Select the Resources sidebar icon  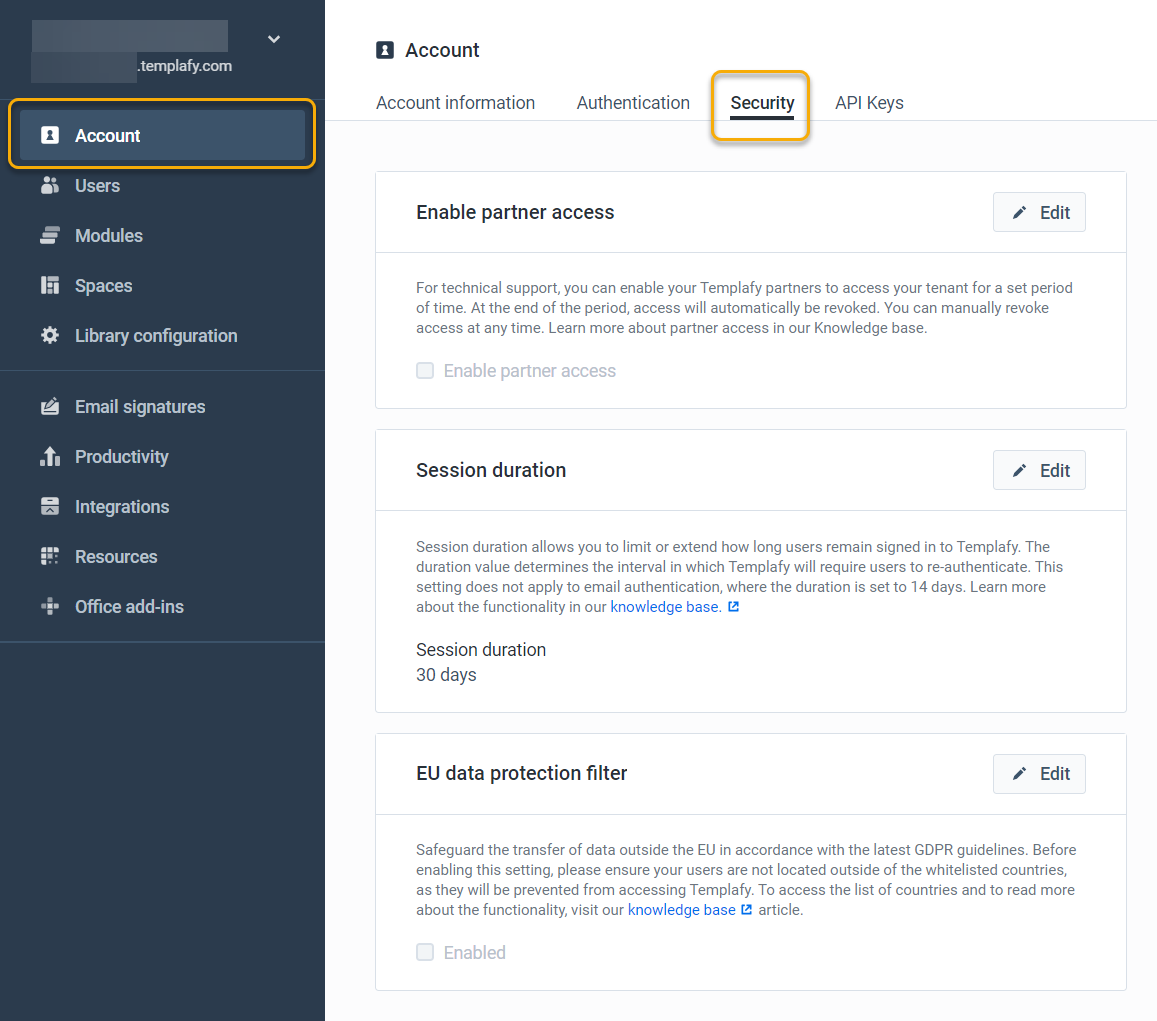[x=49, y=556]
